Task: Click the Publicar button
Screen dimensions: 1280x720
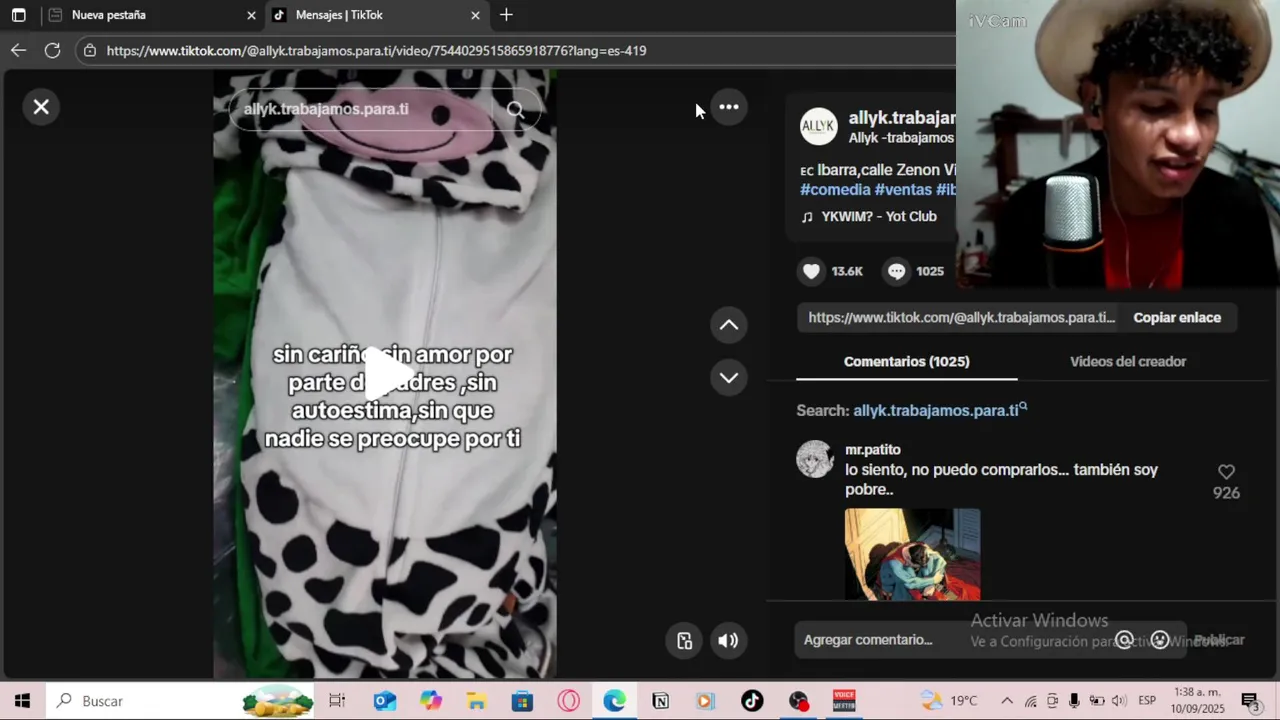Action: click(1219, 640)
